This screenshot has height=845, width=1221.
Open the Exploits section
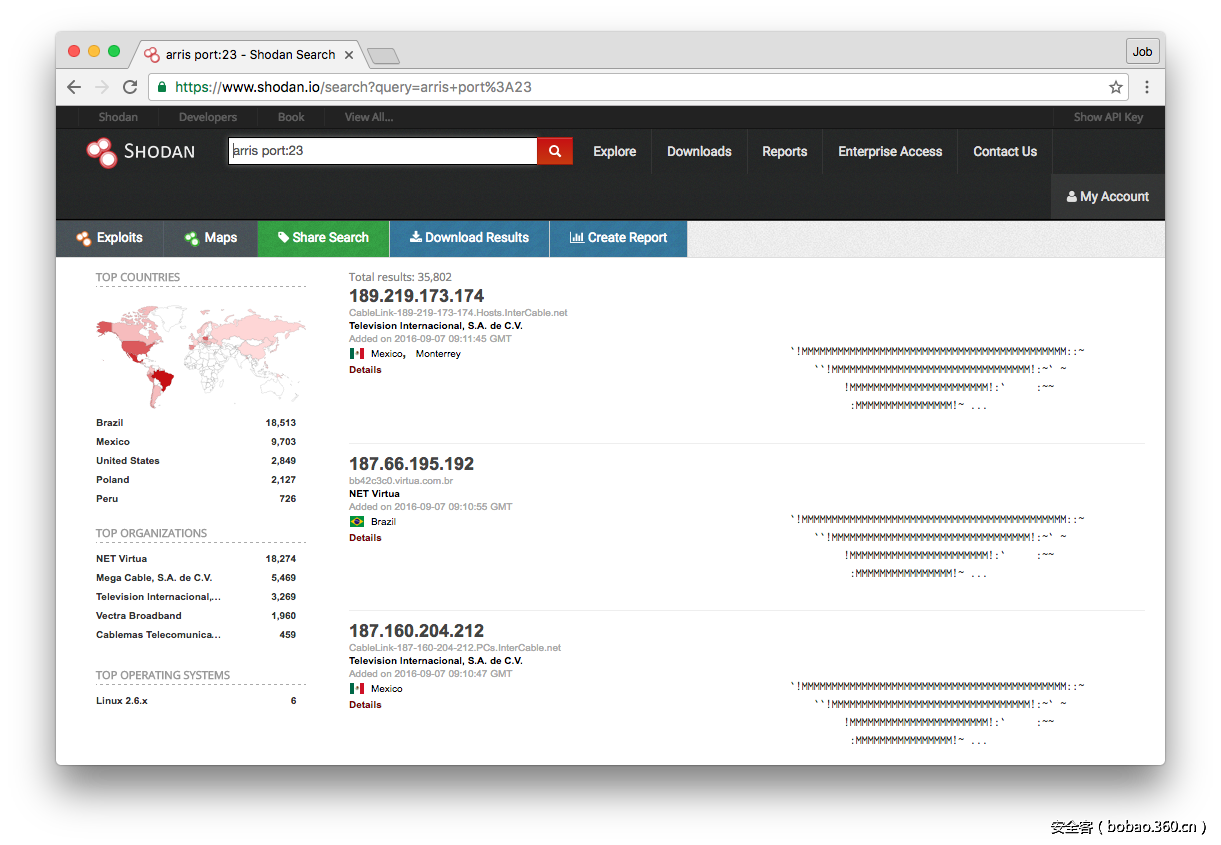110,238
